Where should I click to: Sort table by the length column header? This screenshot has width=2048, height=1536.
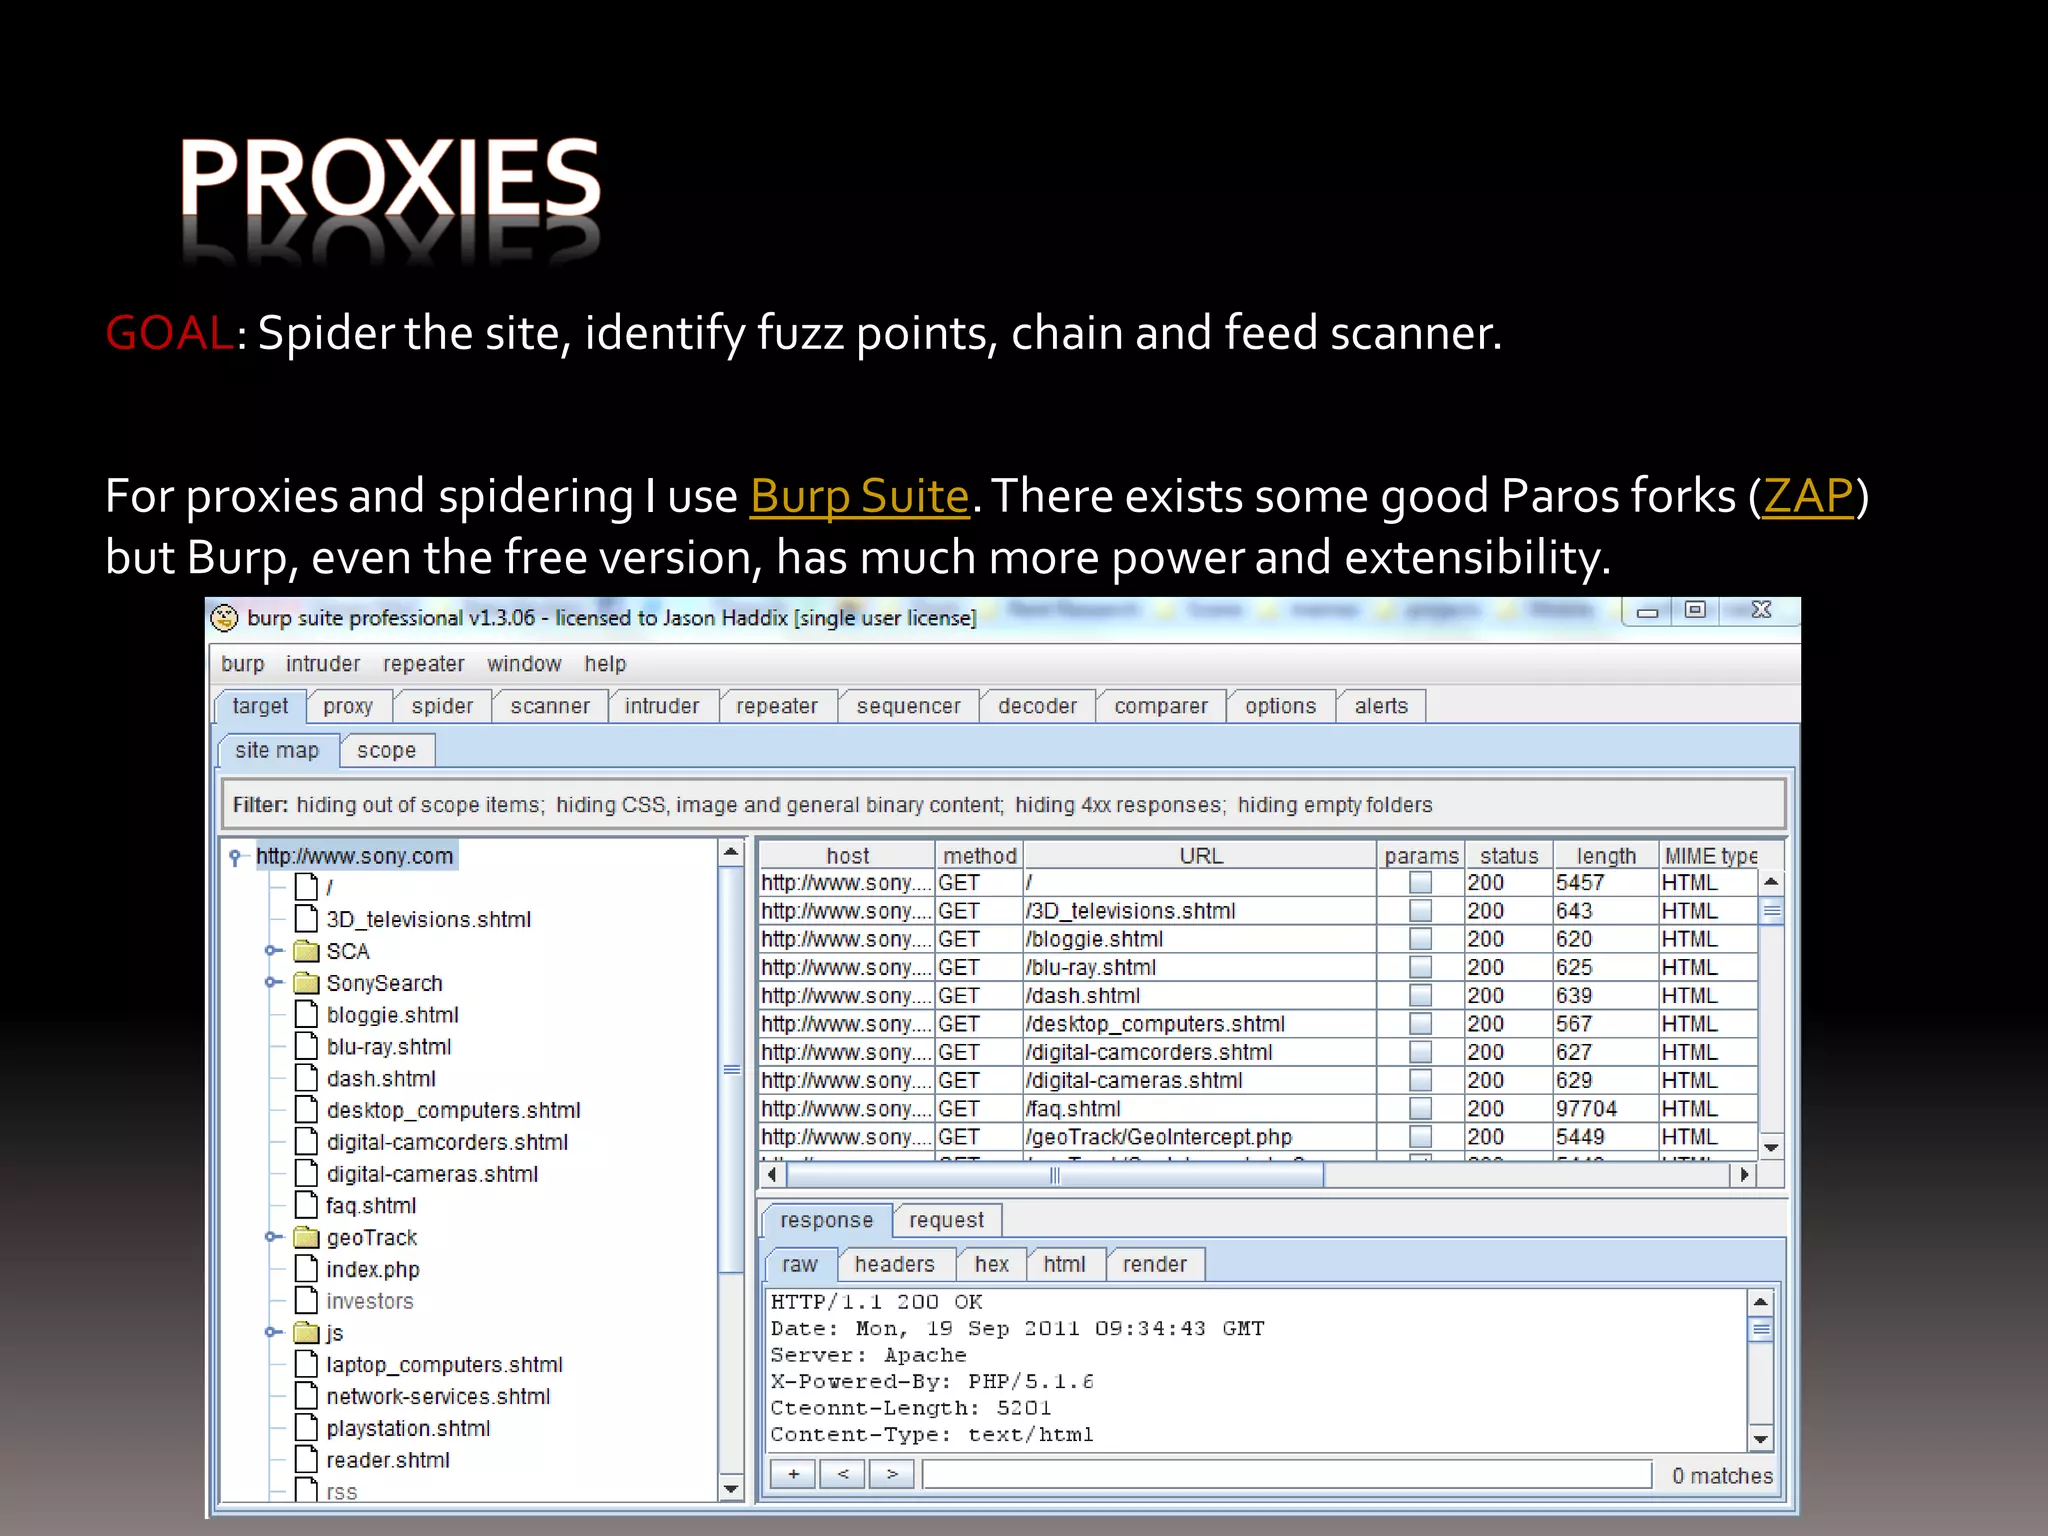(x=1606, y=856)
